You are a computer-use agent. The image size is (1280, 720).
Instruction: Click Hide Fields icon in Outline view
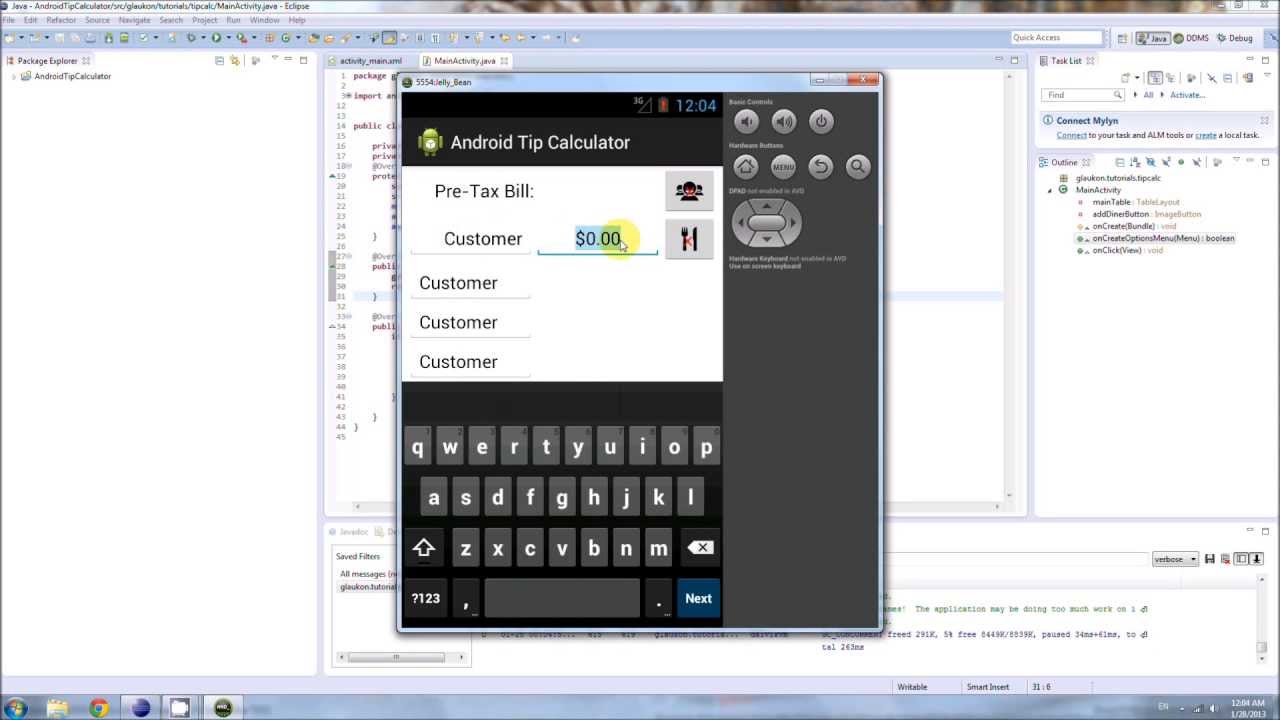(1150, 162)
